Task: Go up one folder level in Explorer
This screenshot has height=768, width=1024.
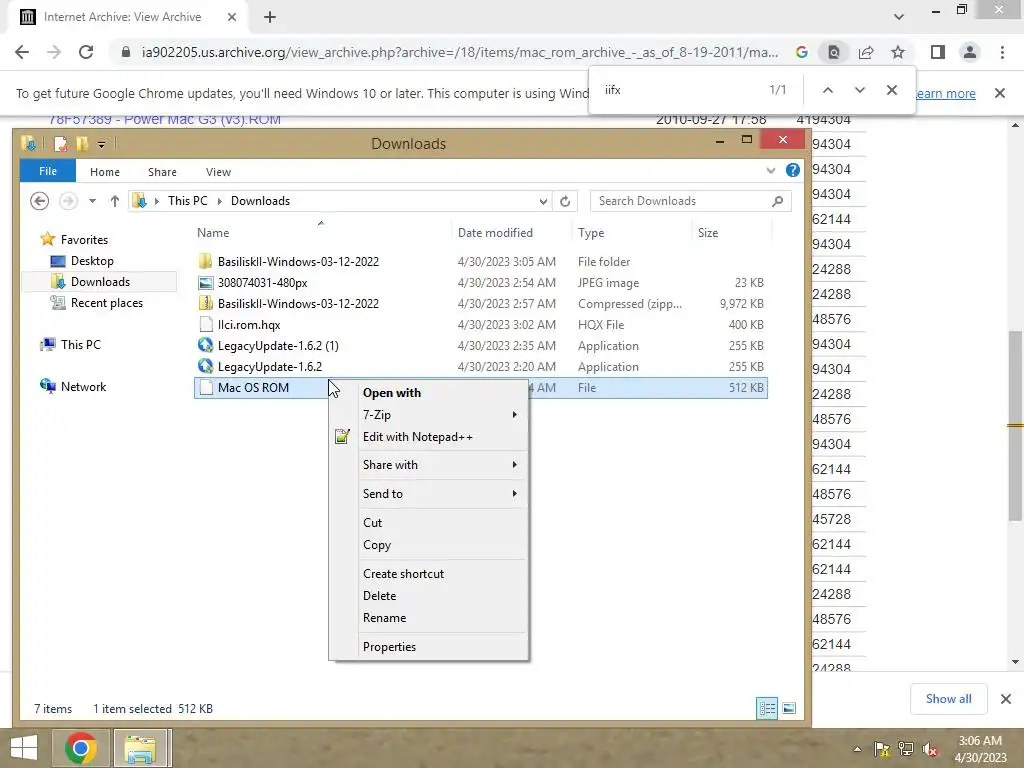Action: [115, 201]
